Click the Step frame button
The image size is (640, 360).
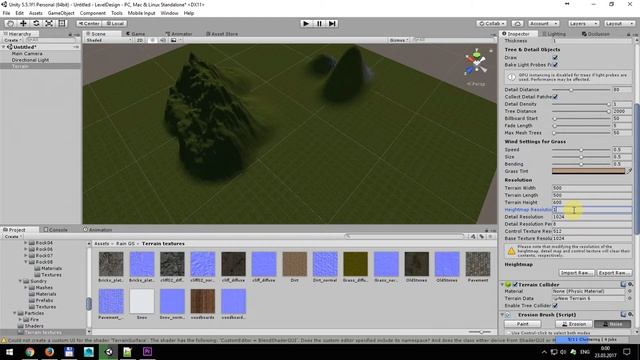coord(332,23)
